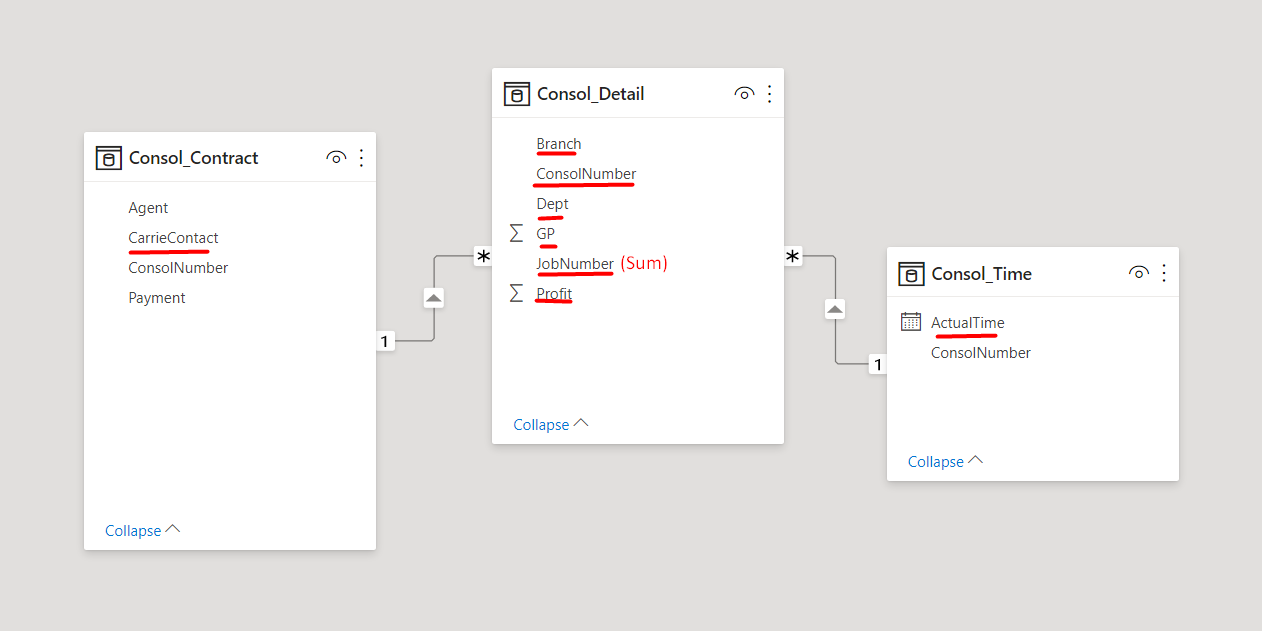This screenshot has height=631, width=1262.
Task: Click the Consol_Detail table title
Action: (591, 94)
